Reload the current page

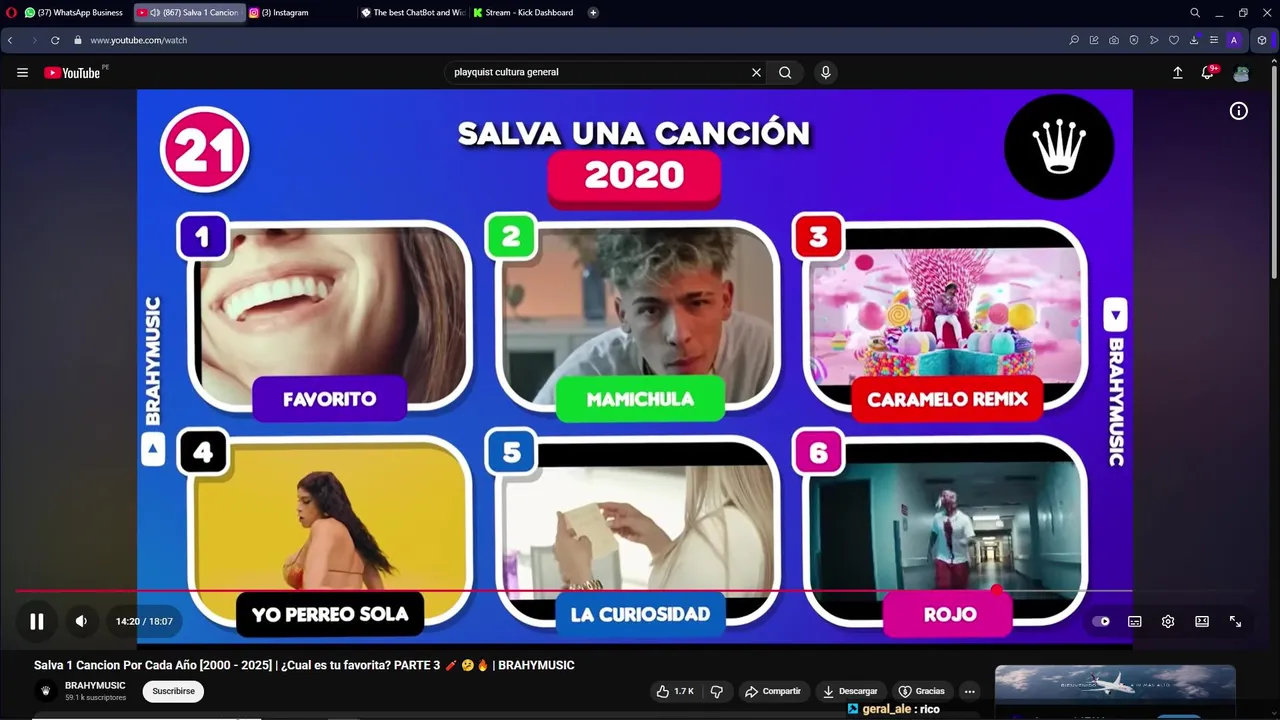(55, 40)
